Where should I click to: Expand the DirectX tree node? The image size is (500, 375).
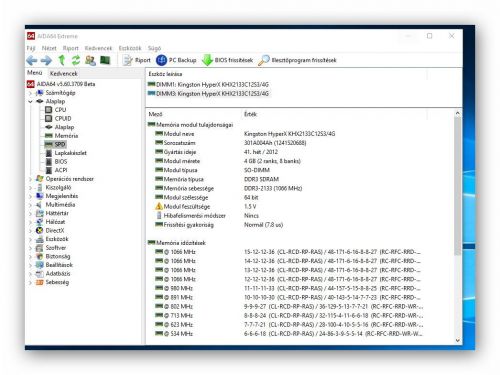[x=30, y=231]
